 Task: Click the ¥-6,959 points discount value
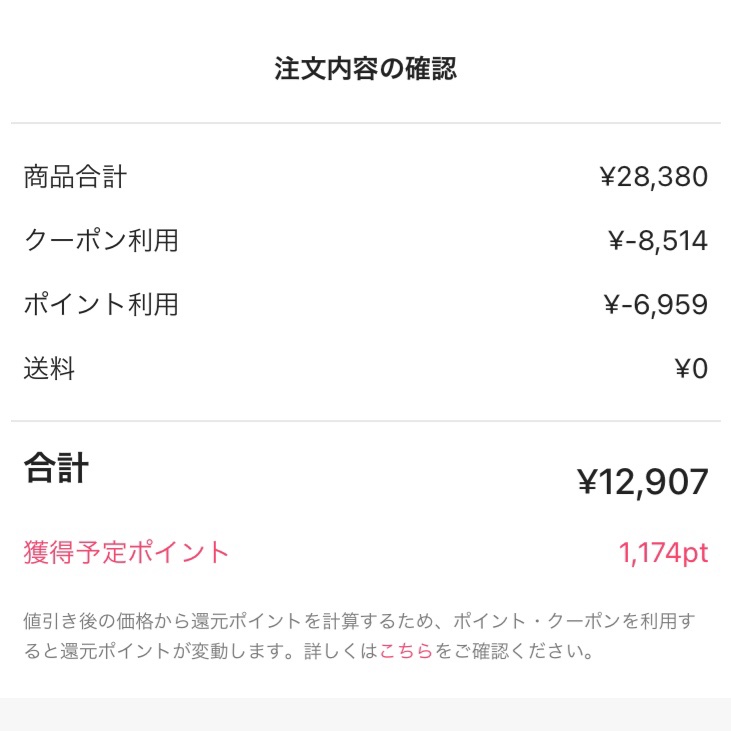tap(656, 304)
